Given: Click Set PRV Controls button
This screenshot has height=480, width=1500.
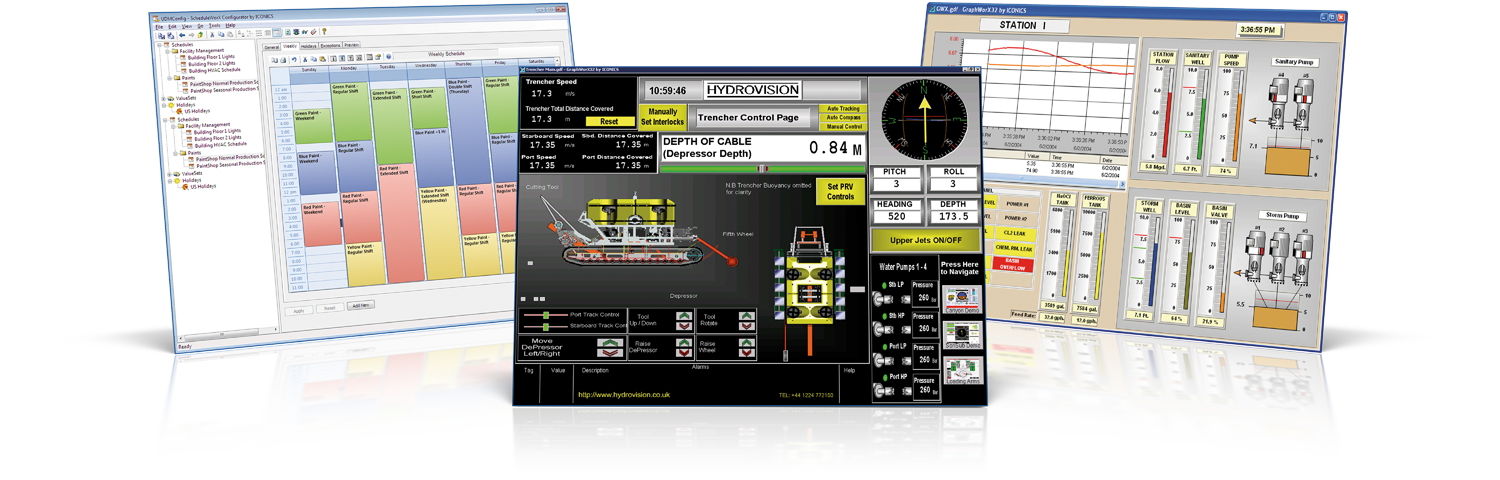Looking at the screenshot, I should pyautogui.click(x=840, y=190).
